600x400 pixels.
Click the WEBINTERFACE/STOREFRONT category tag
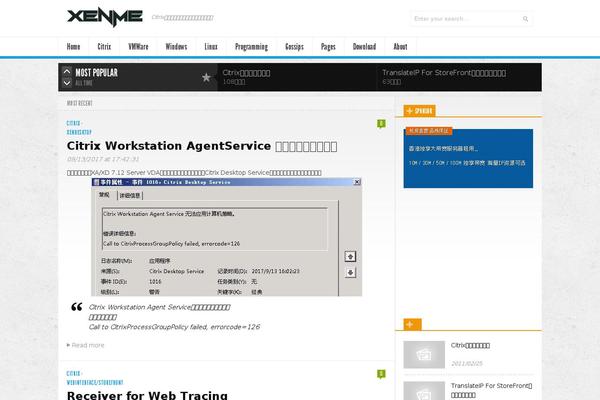click(x=95, y=383)
